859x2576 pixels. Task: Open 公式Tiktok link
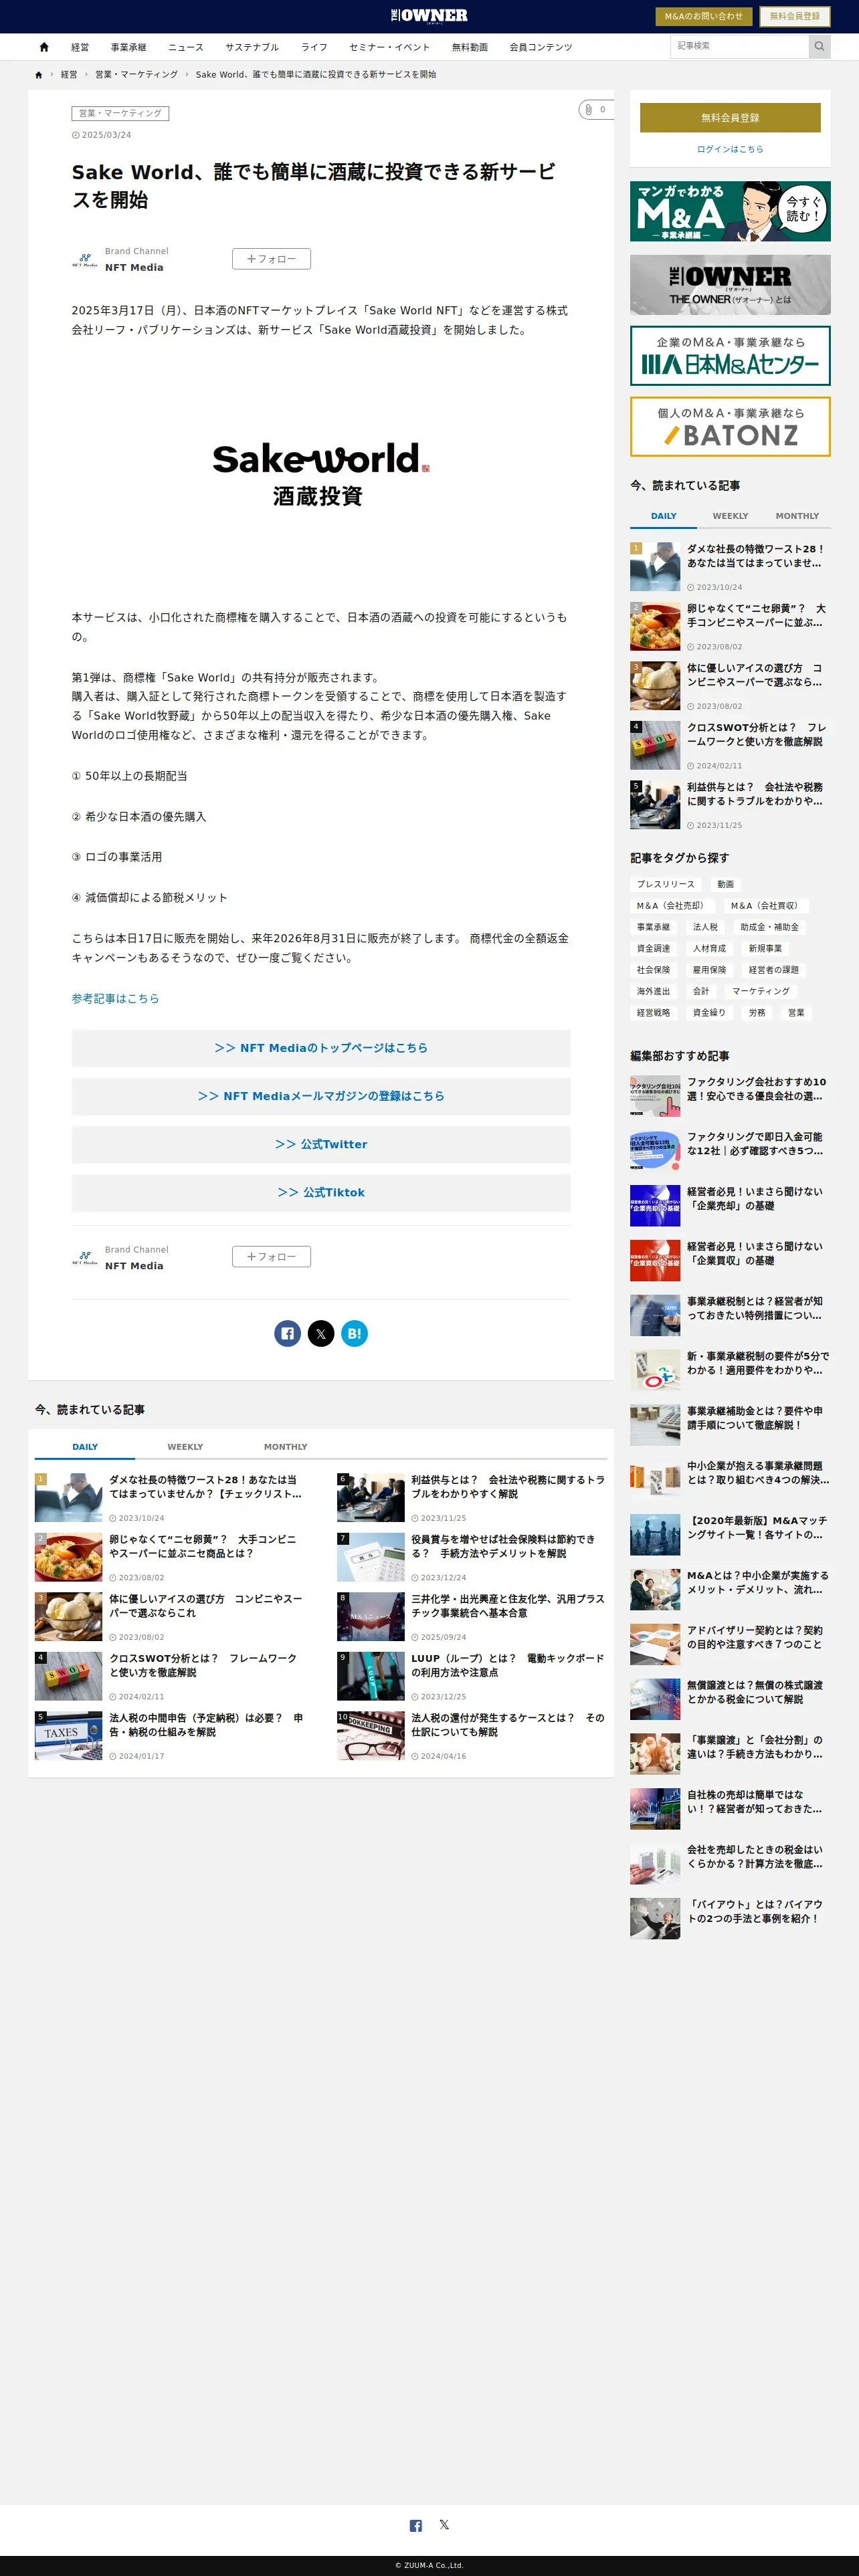pyautogui.click(x=321, y=1192)
